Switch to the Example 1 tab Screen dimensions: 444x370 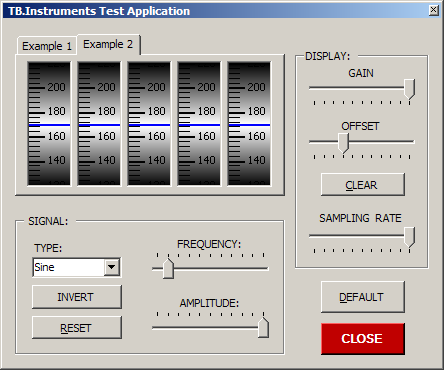[47, 46]
